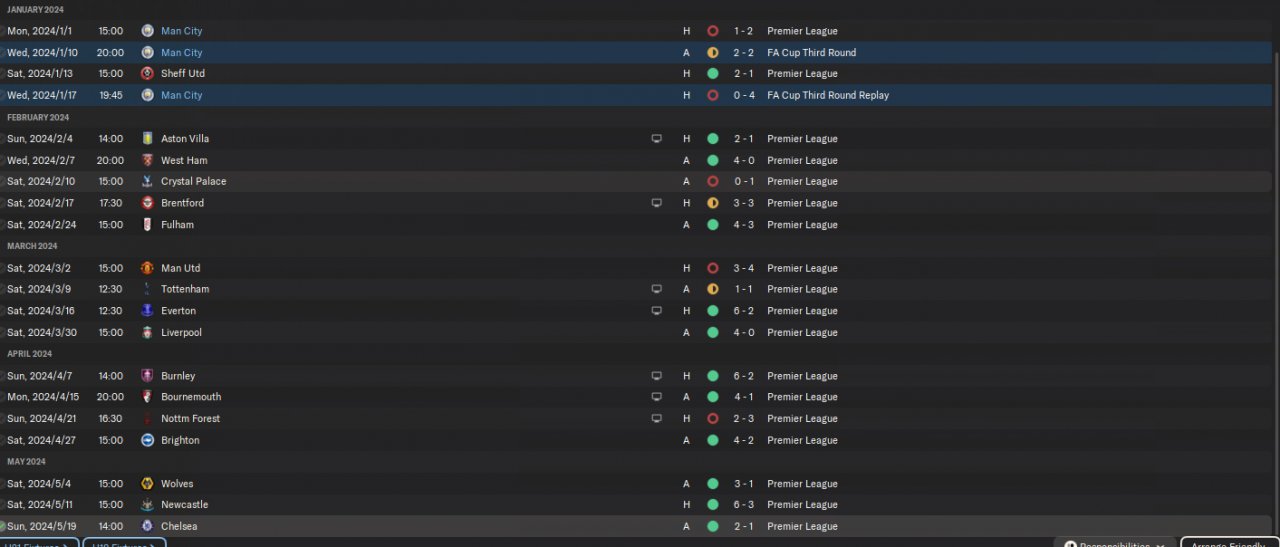This screenshot has width=1280, height=547.
Task: Switch to the U21 Fixtures tab
Action: [x=40, y=544]
